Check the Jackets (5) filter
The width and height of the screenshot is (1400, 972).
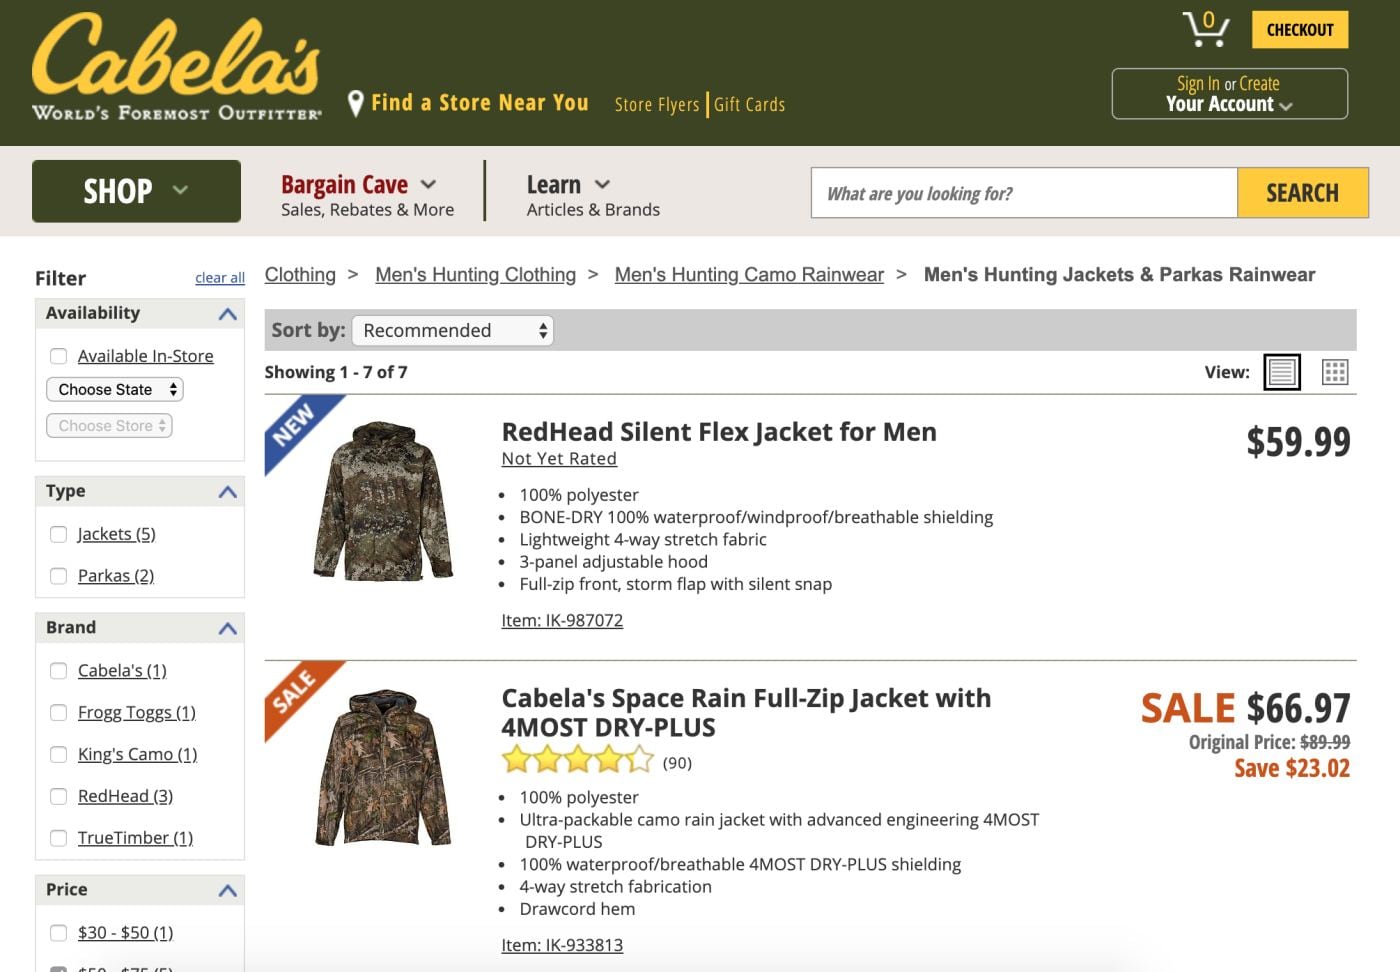59,534
